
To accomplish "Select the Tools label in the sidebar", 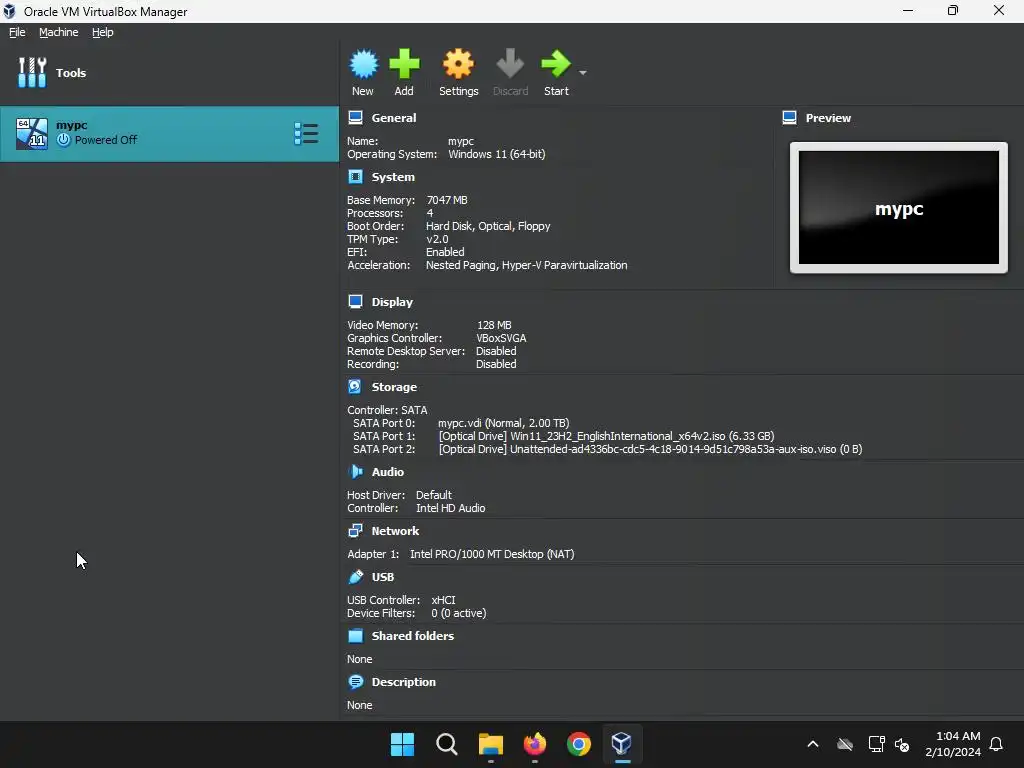I will coord(71,72).
